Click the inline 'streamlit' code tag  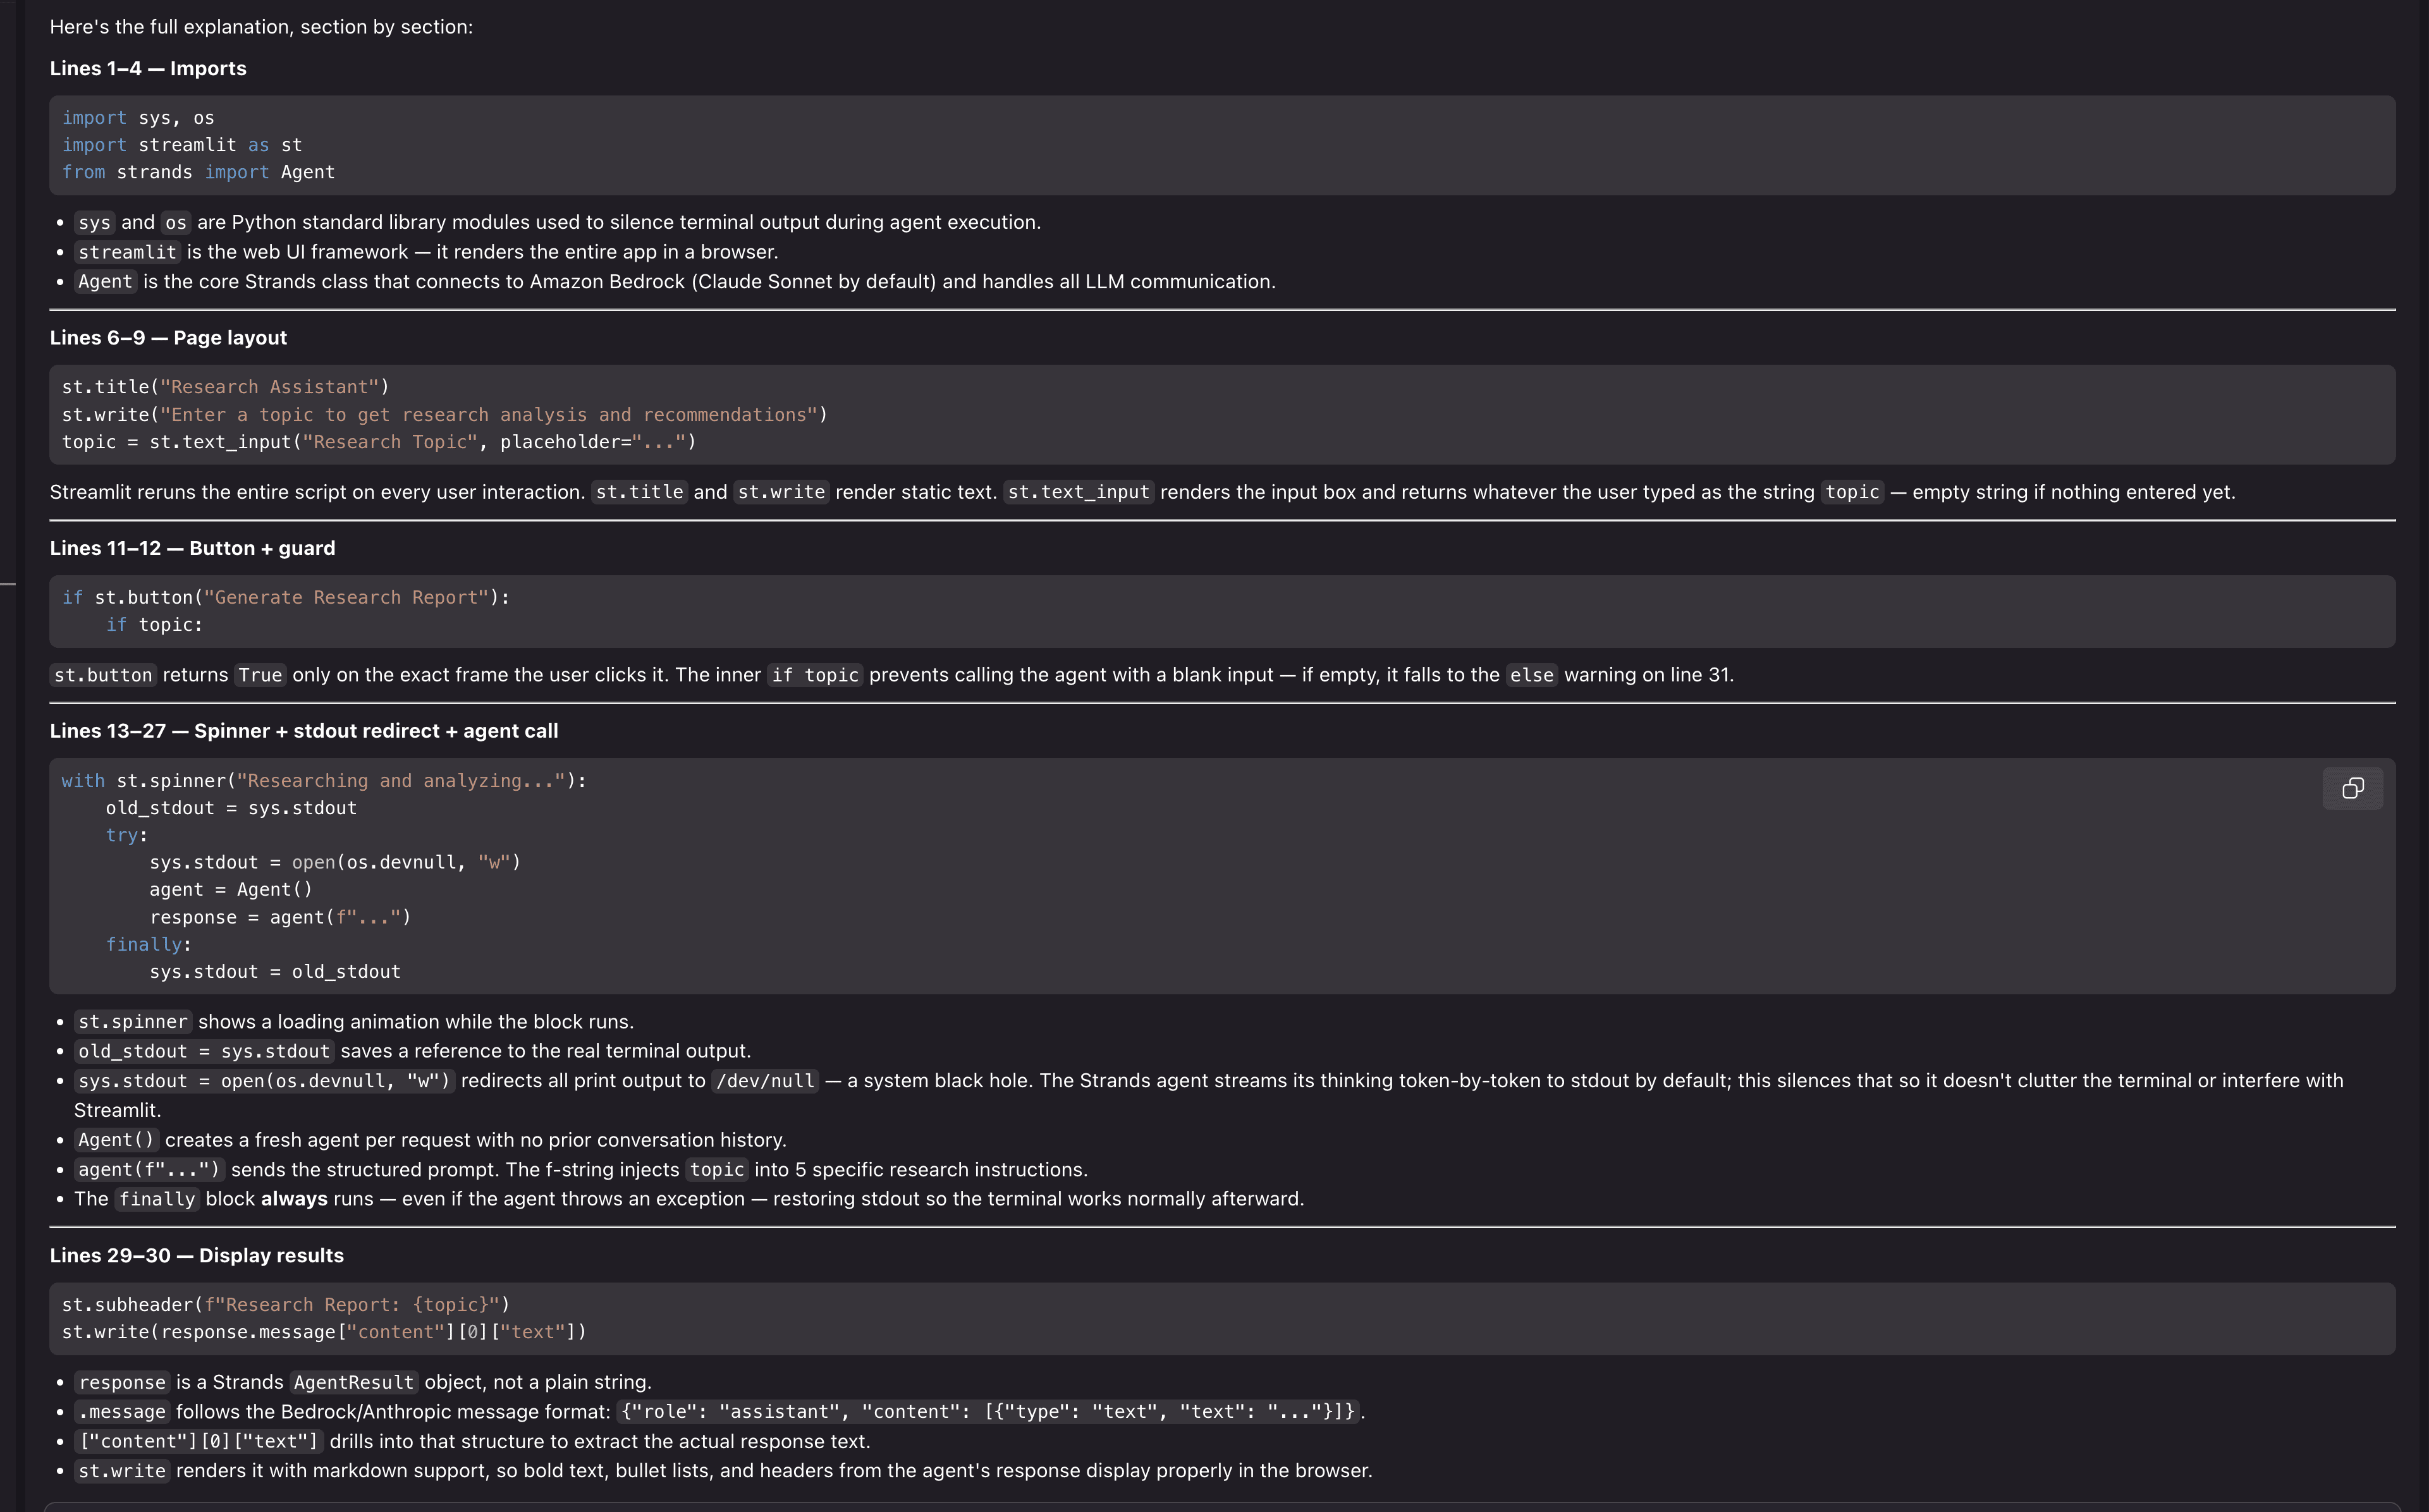(x=127, y=252)
